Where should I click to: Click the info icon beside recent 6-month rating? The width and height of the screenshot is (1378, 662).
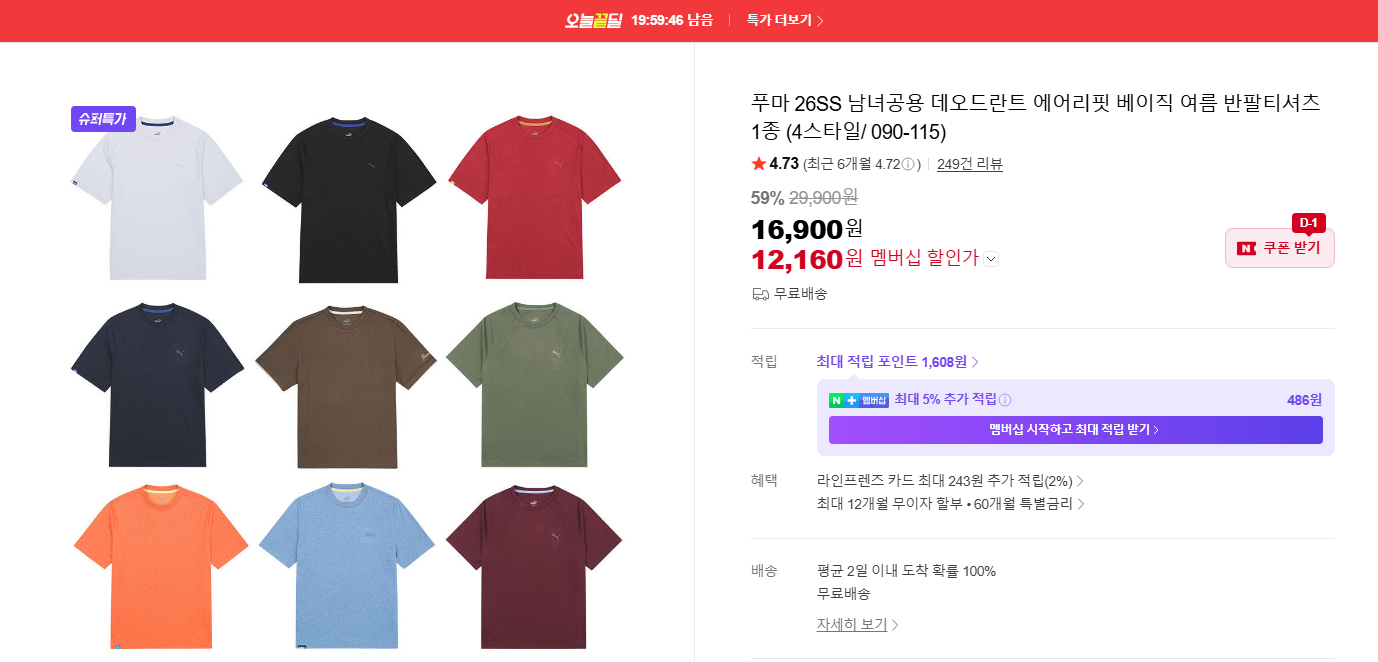(908, 165)
